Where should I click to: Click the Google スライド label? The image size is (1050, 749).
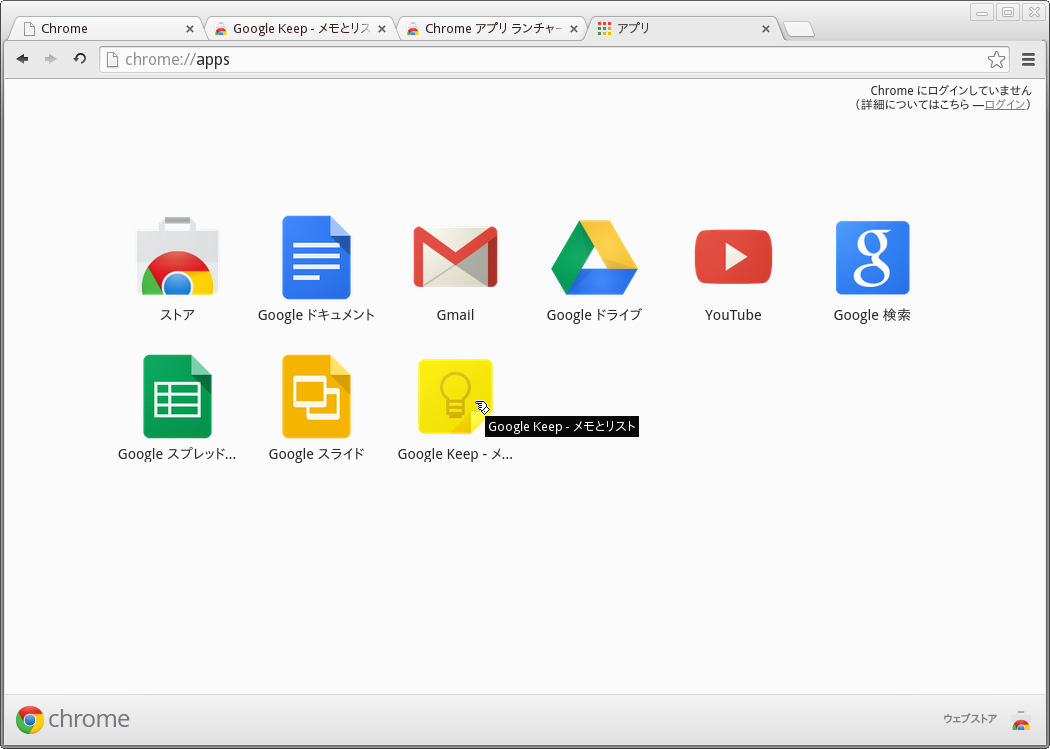click(316, 454)
